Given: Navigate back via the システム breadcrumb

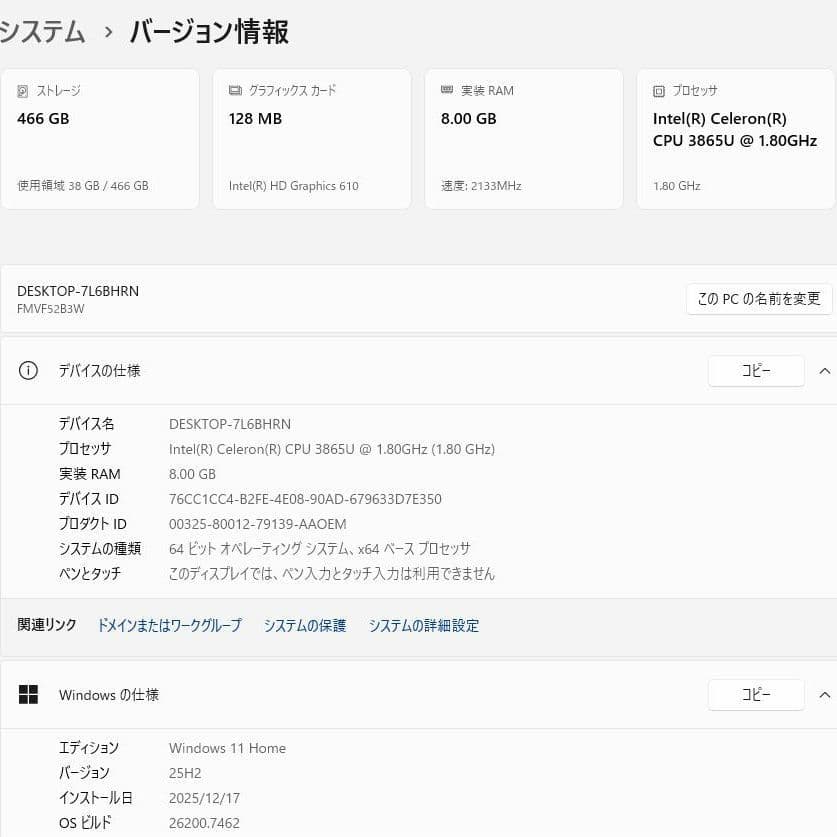Looking at the screenshot, I should point(42,31).
